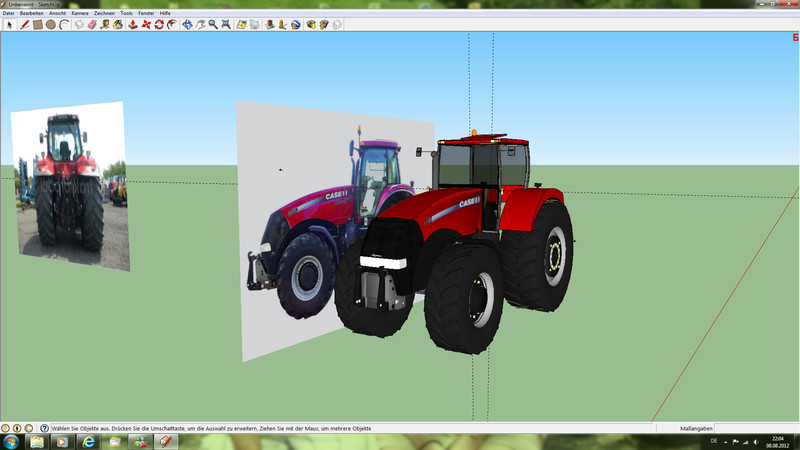Pick the Paint Bucket tool

118,24
